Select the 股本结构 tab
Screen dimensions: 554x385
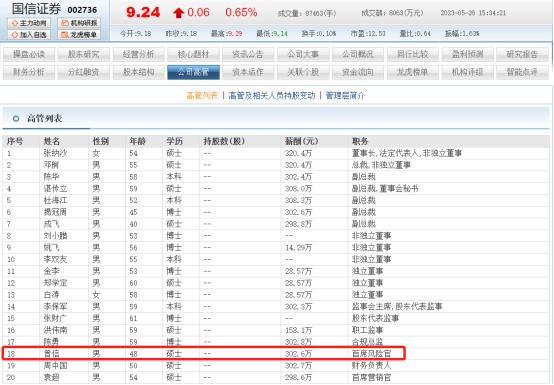pos(138,72)
